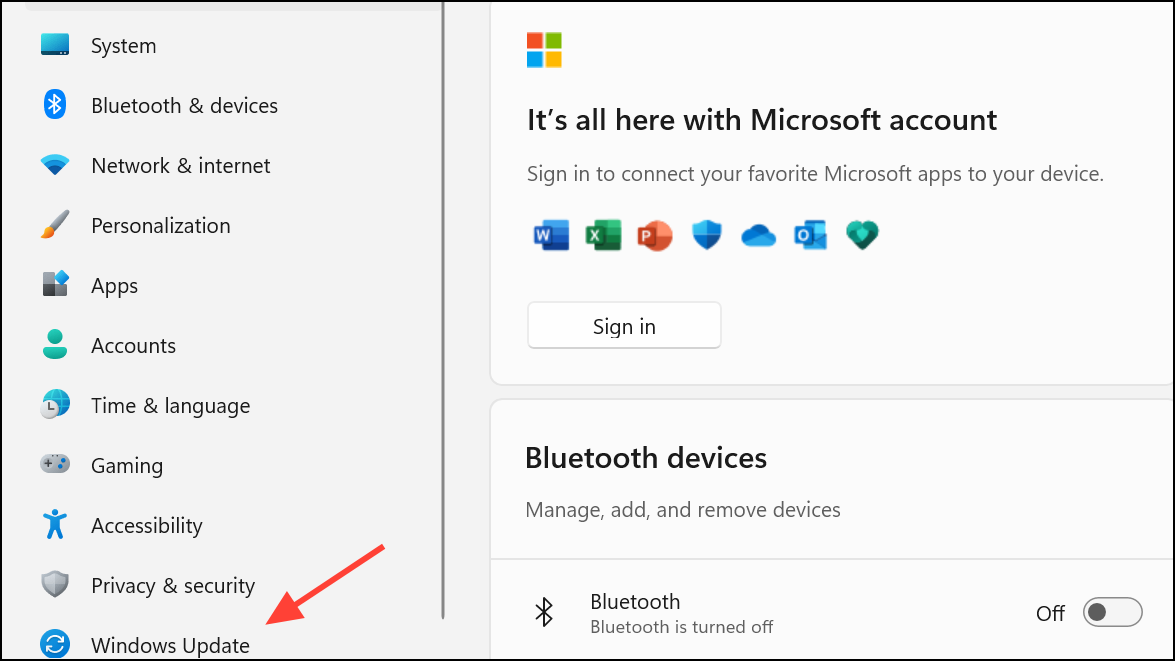This screenshot has width=1175, height=661.
Task: Click the Personalization paintbrush icon
Action: click(55, 225)
